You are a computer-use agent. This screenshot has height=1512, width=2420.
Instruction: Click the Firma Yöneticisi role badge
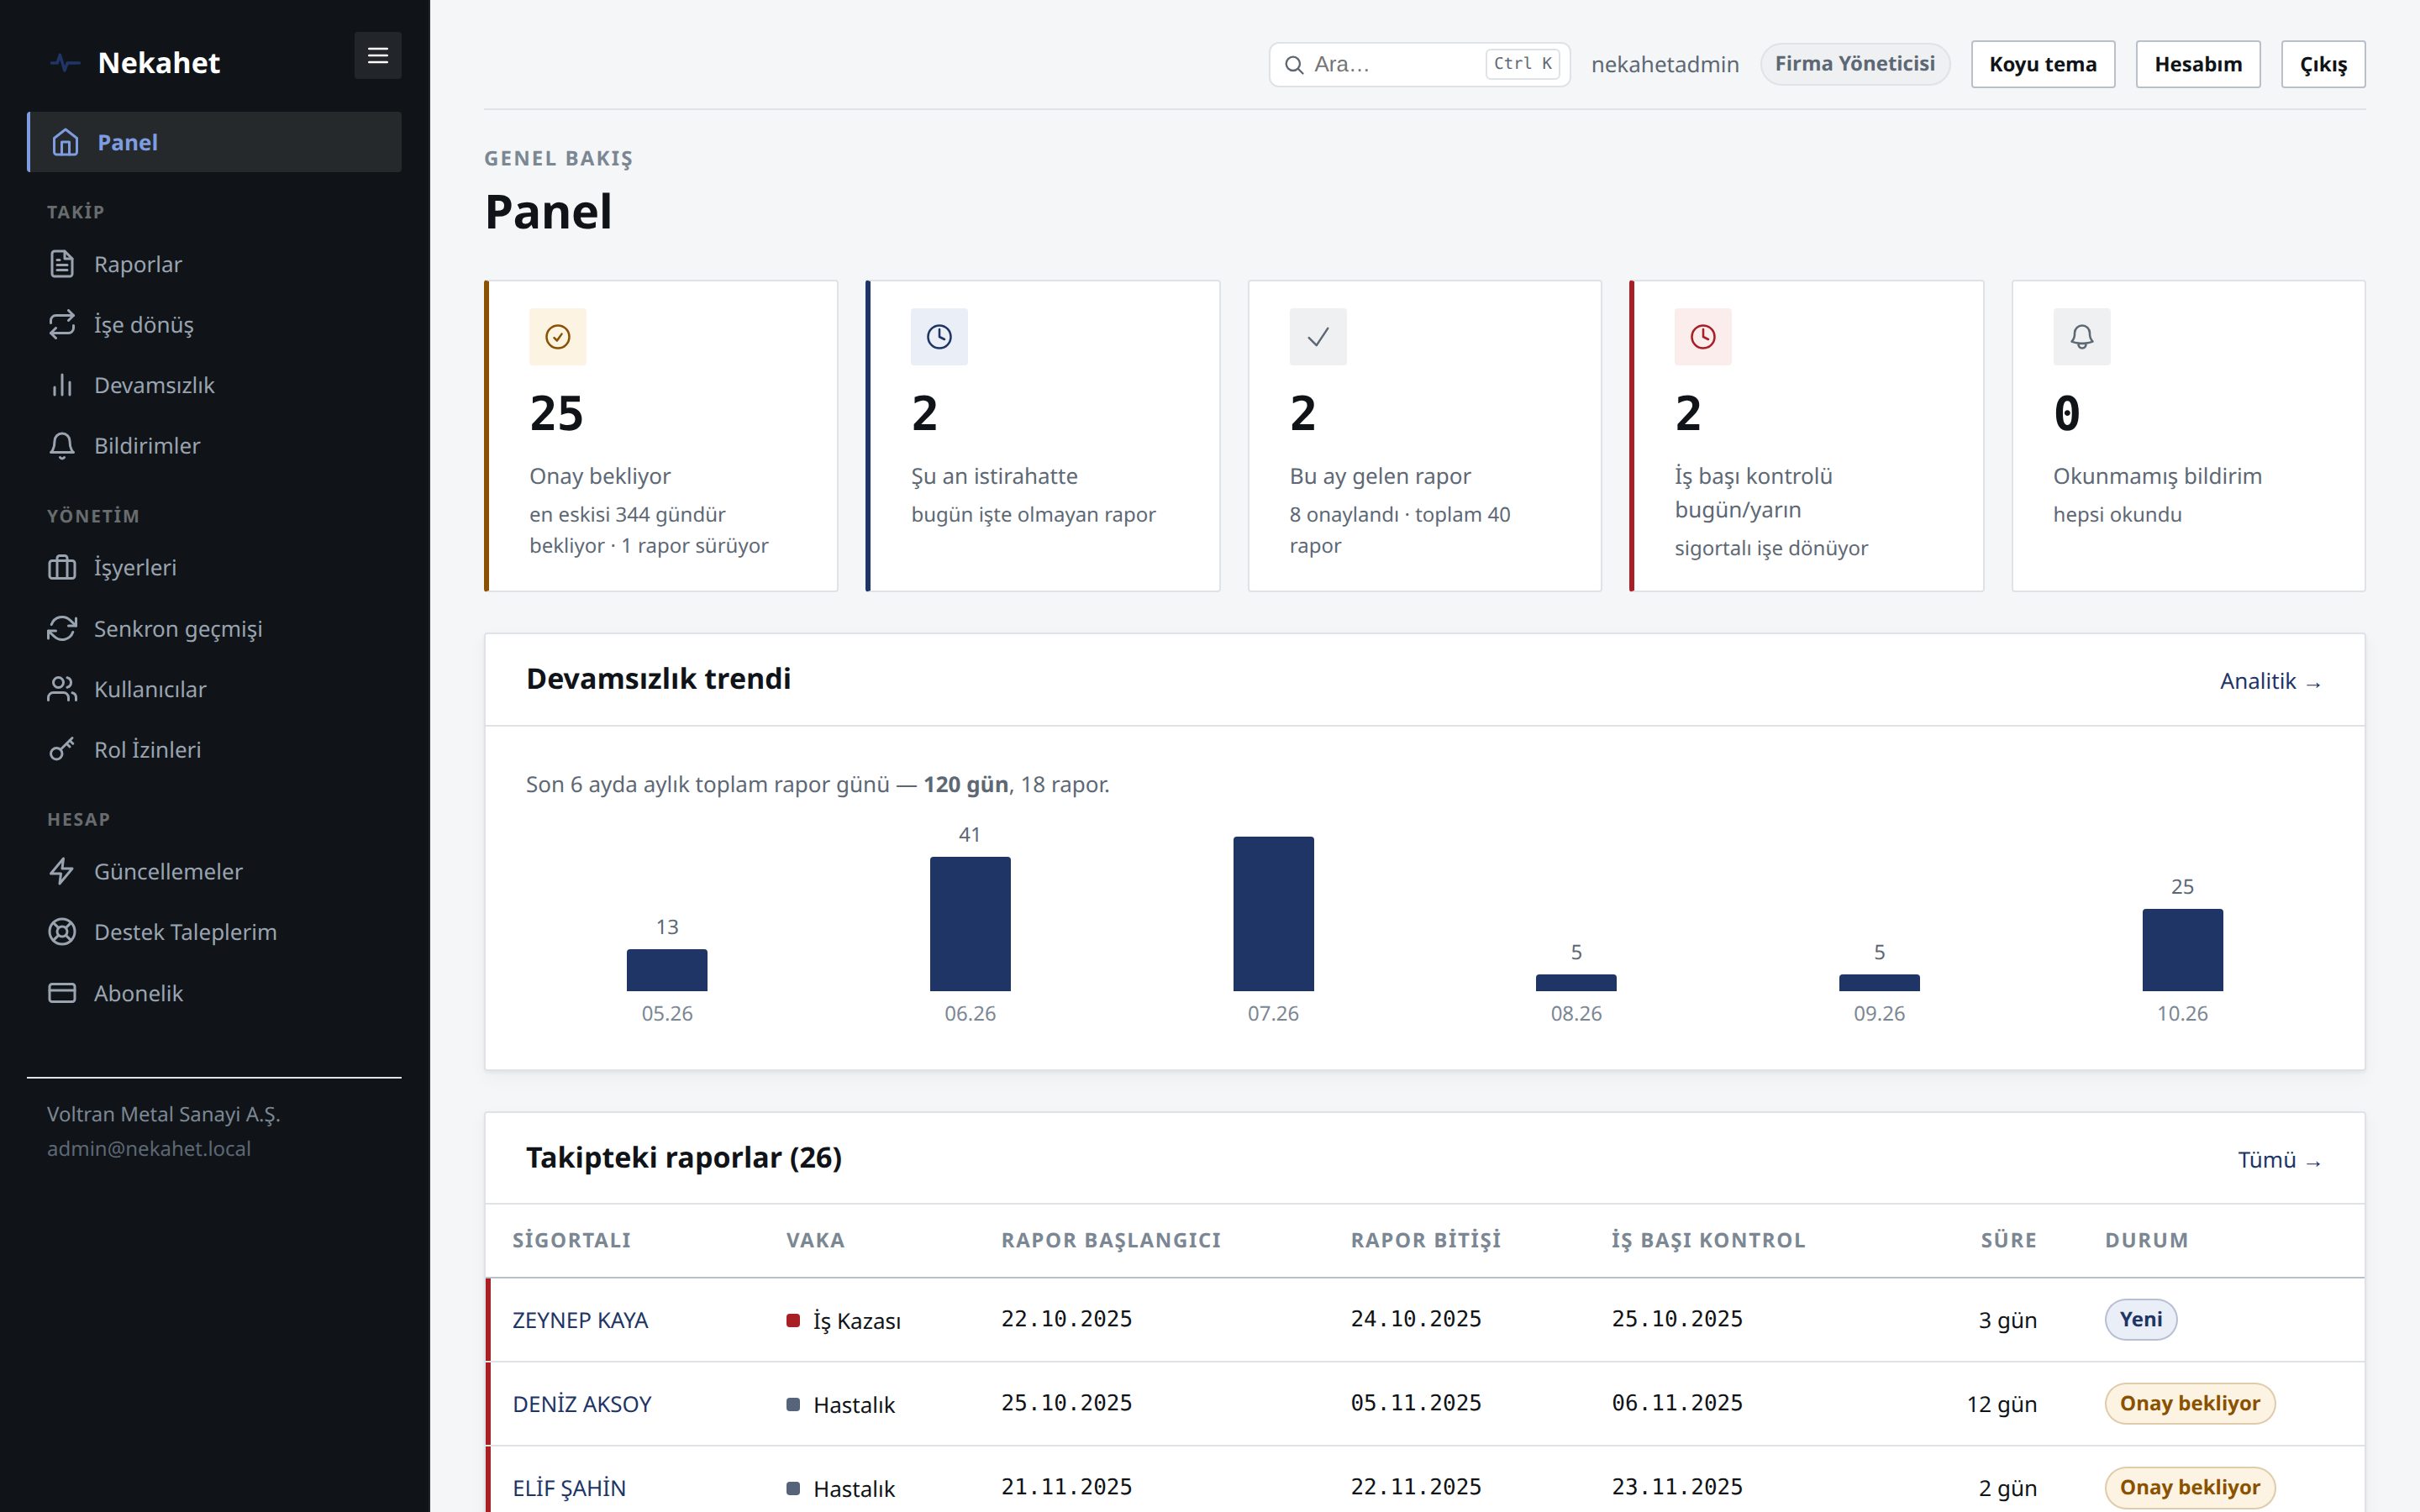pos(1854,64)
